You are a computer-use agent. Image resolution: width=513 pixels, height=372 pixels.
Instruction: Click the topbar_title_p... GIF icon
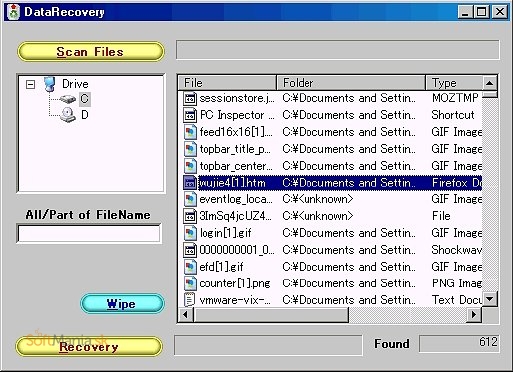[x=190, y=149]
